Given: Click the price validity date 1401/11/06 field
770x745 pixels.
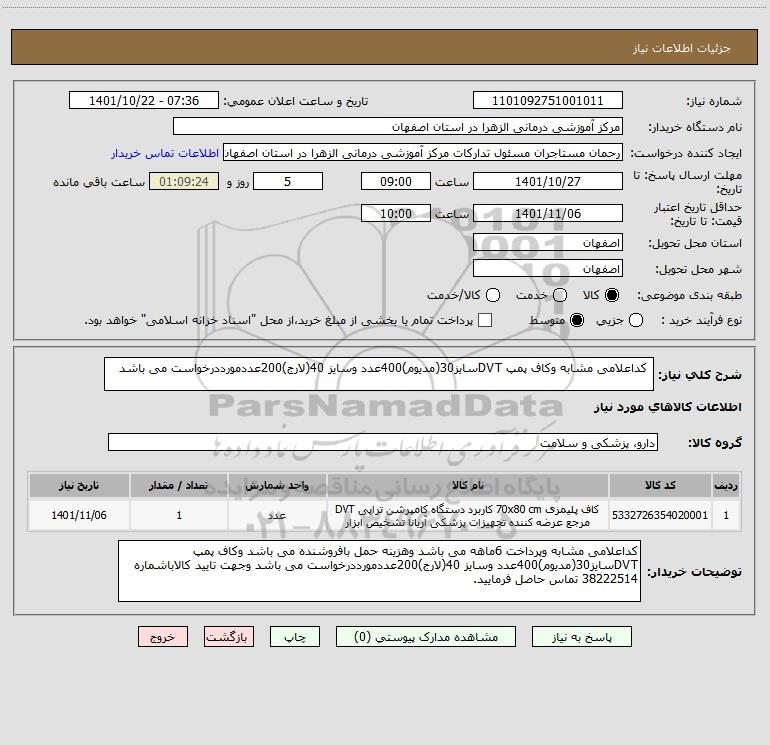Looking at the screenshot, I should pyautogui.click(x=548, y=214).
